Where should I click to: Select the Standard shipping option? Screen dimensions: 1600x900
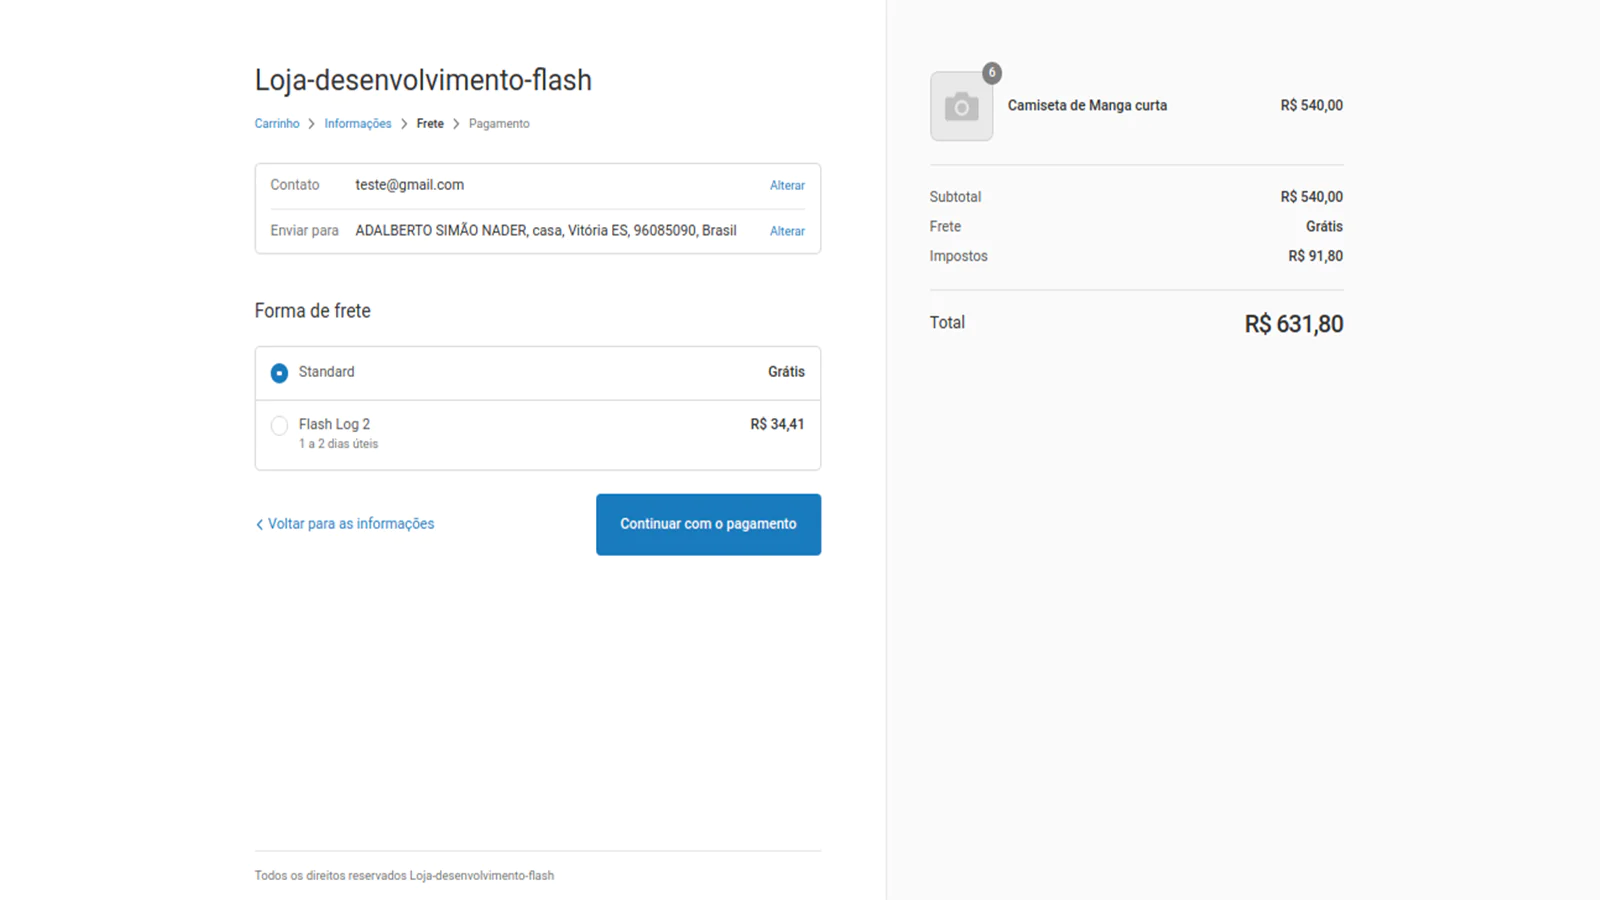click(279, 373)
